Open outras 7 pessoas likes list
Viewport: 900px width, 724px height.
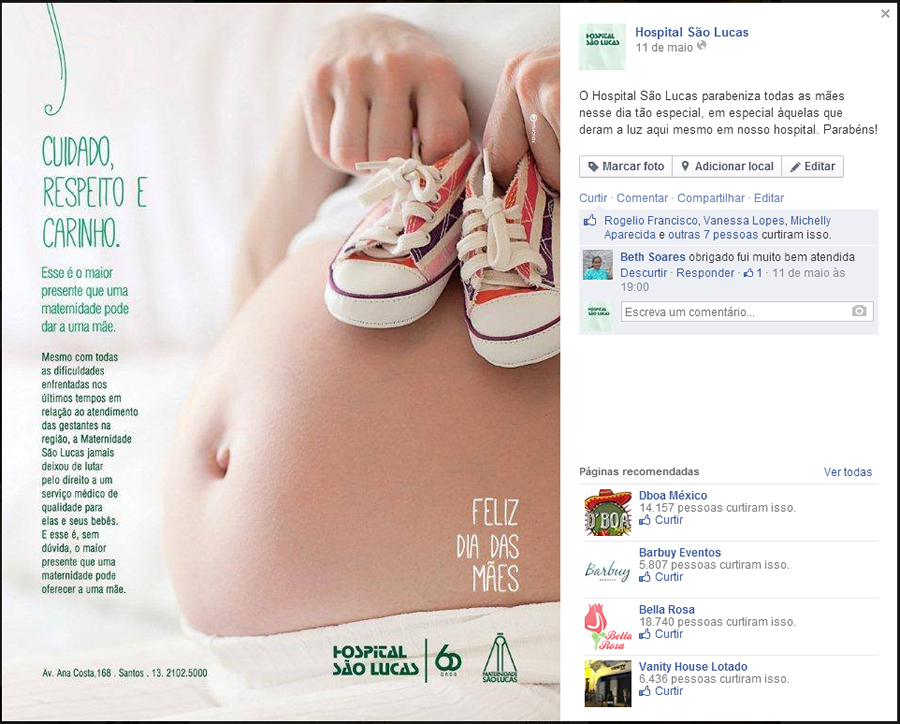(x=712, y=235)
